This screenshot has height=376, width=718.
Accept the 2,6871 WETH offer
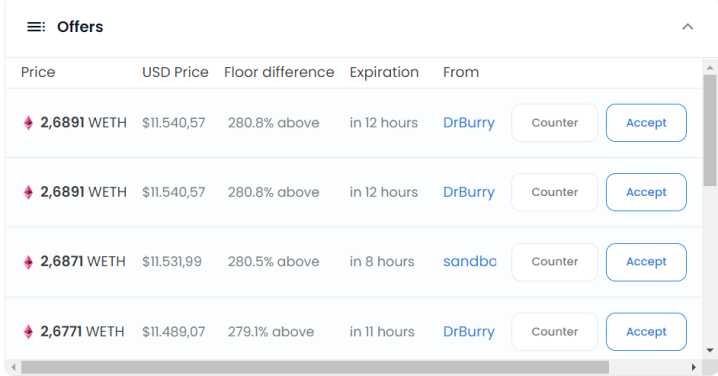click(x=646, y=262)
